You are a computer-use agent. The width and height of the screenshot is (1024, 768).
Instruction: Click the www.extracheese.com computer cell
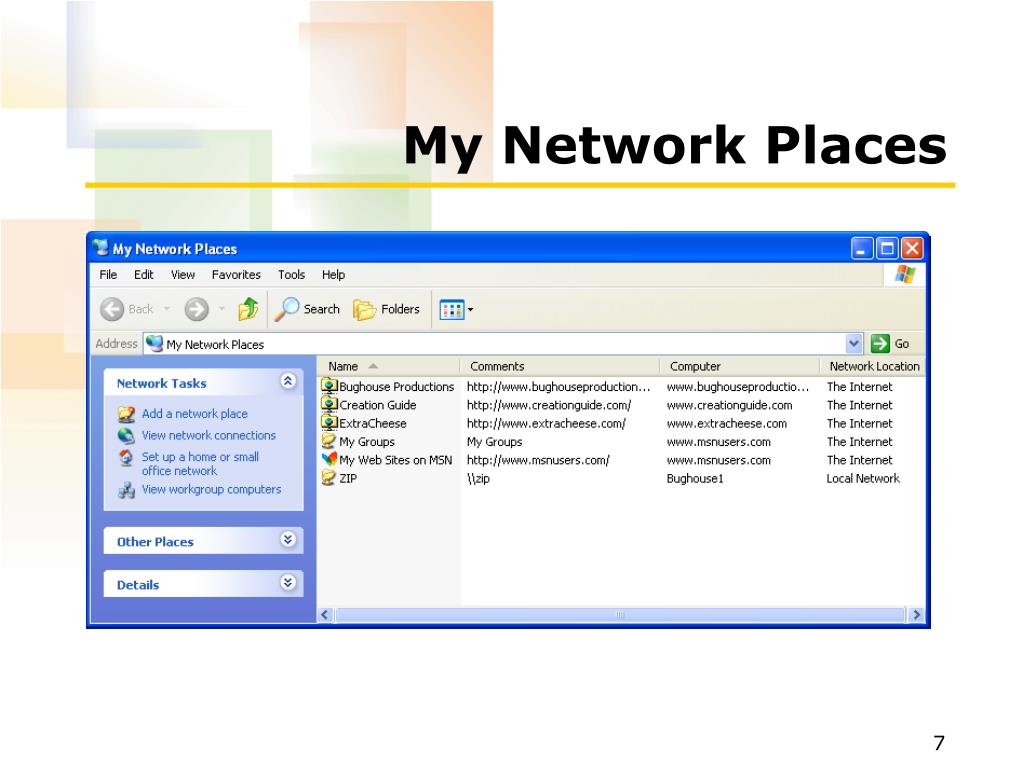[x=726, y=423]
